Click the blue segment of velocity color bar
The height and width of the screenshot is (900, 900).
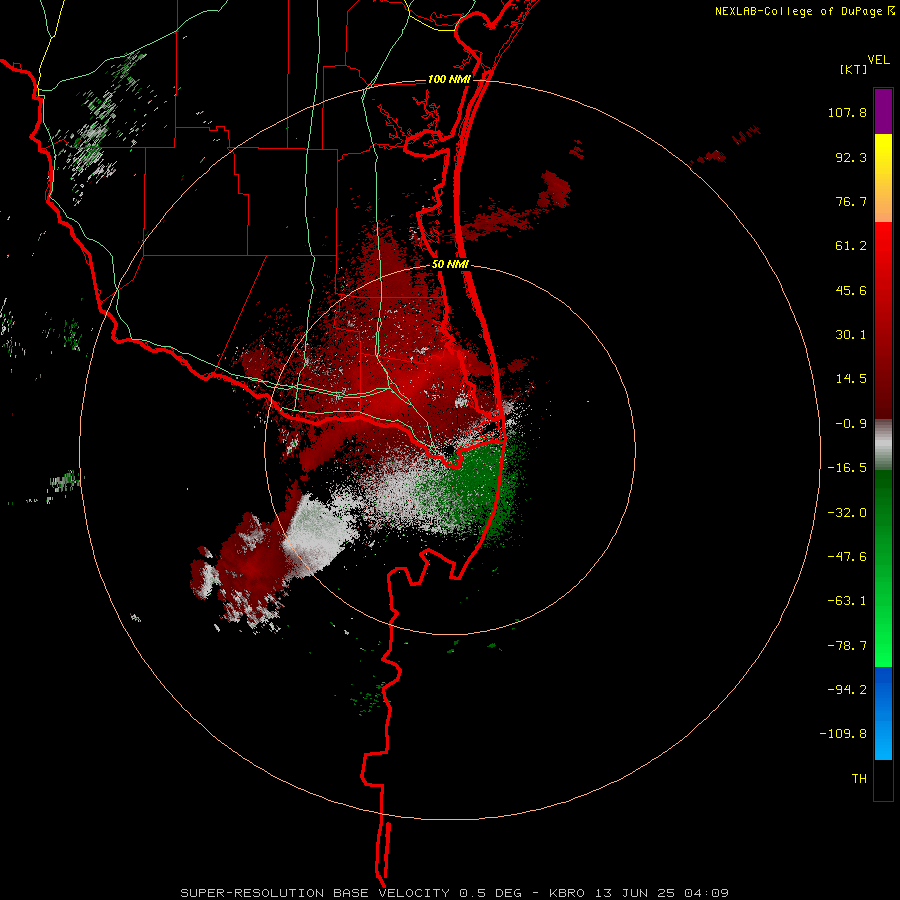[883, 713]
